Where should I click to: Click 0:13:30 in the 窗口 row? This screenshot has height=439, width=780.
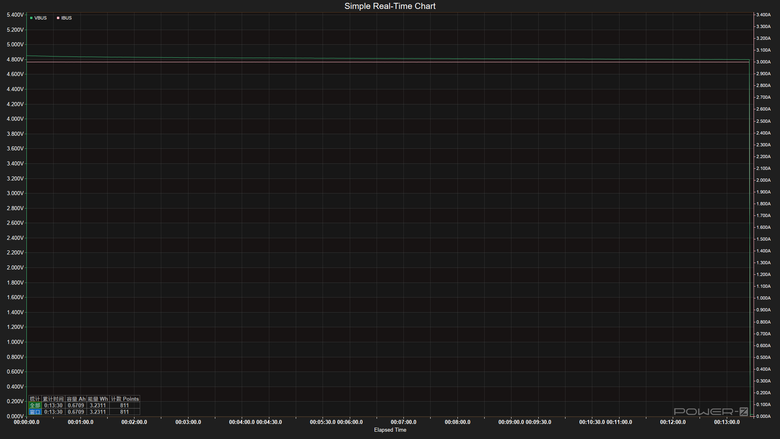(53, 412)
